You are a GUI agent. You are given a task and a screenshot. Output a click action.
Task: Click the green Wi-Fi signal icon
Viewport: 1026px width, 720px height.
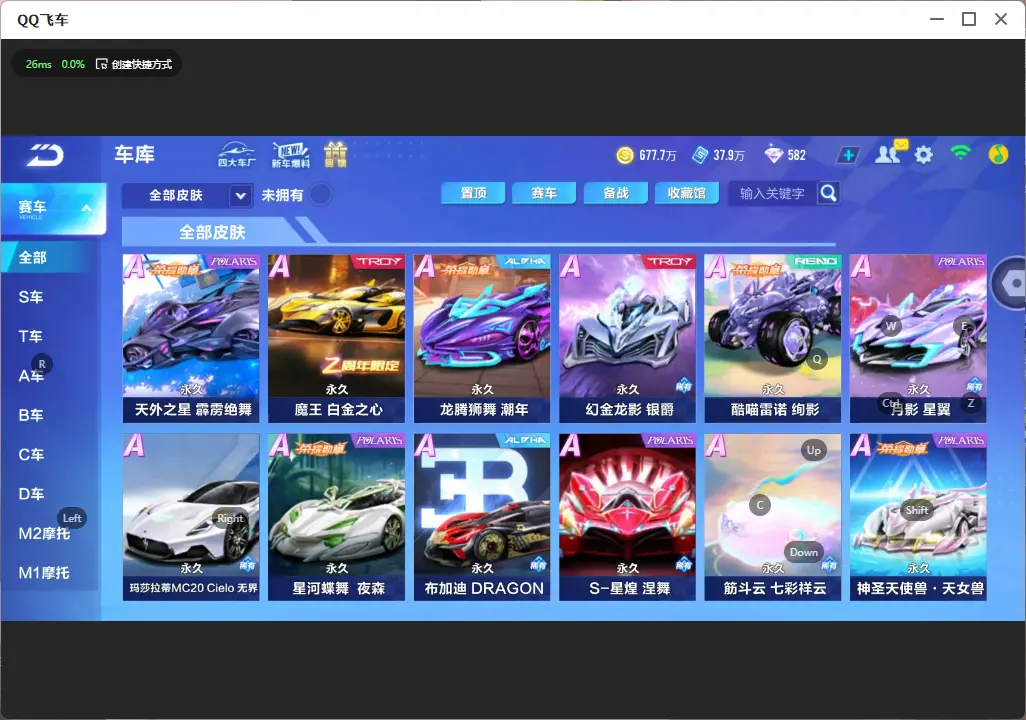960,153
